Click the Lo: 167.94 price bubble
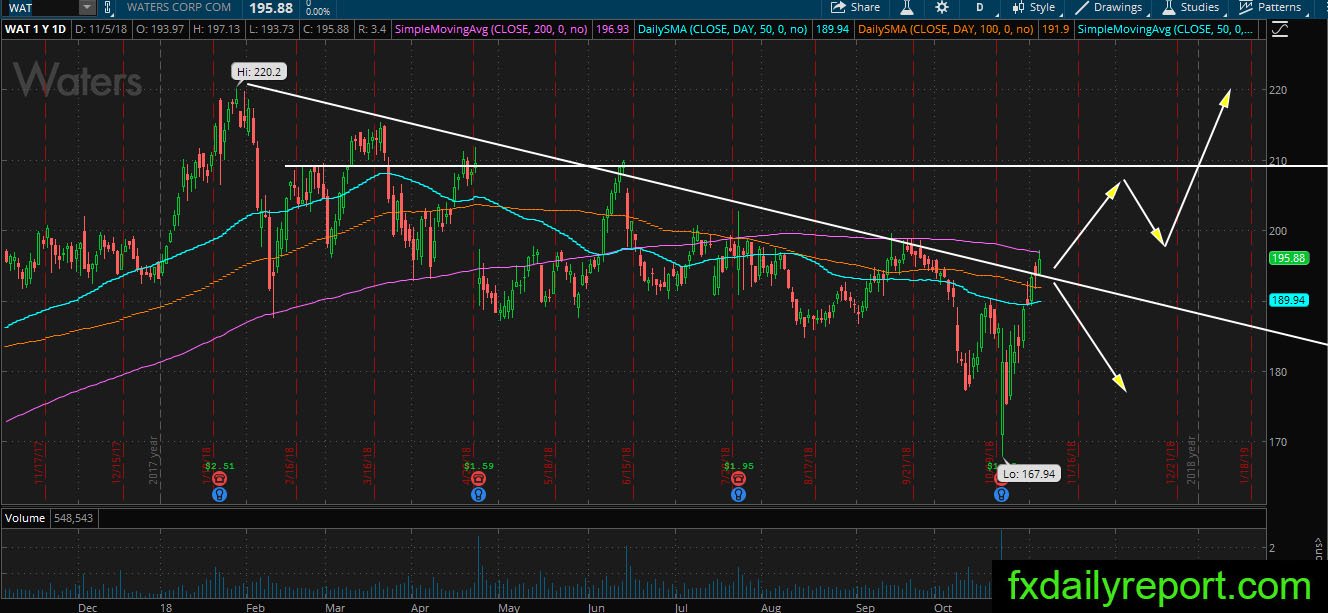 pyautogui.click(x=1029, y=476)
